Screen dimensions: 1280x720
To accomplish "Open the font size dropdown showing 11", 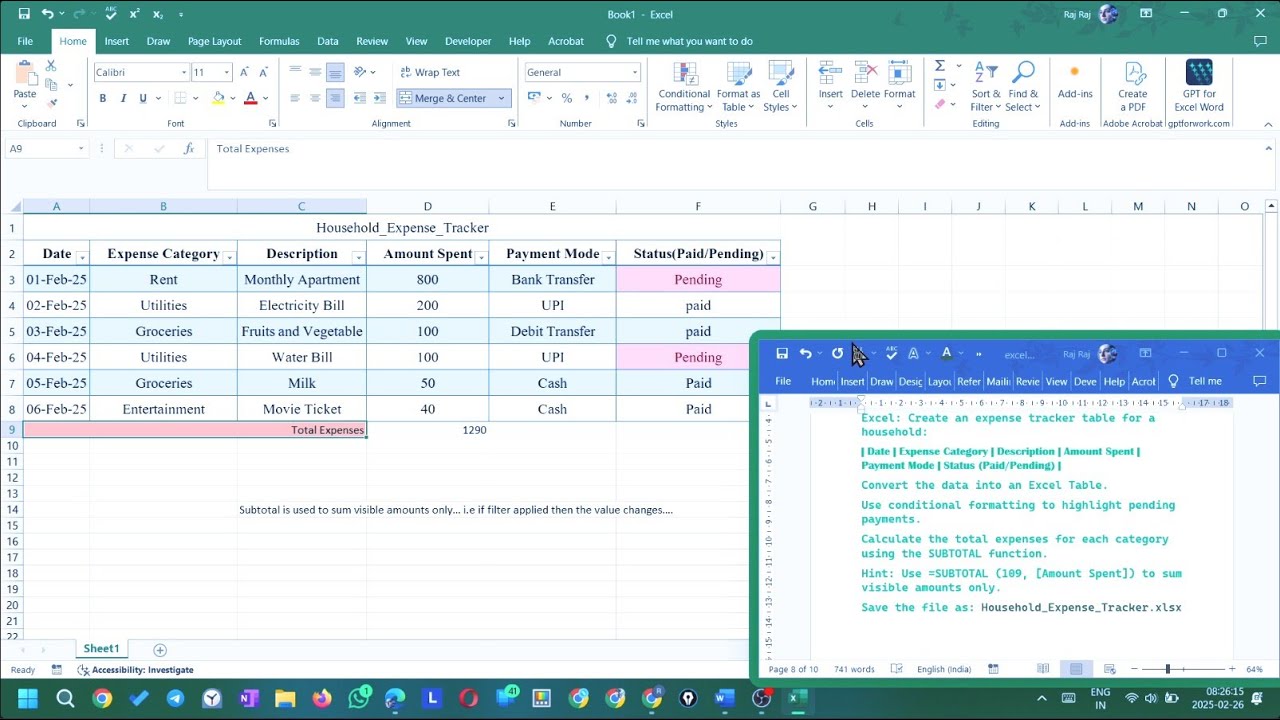I will click(227, 72).
